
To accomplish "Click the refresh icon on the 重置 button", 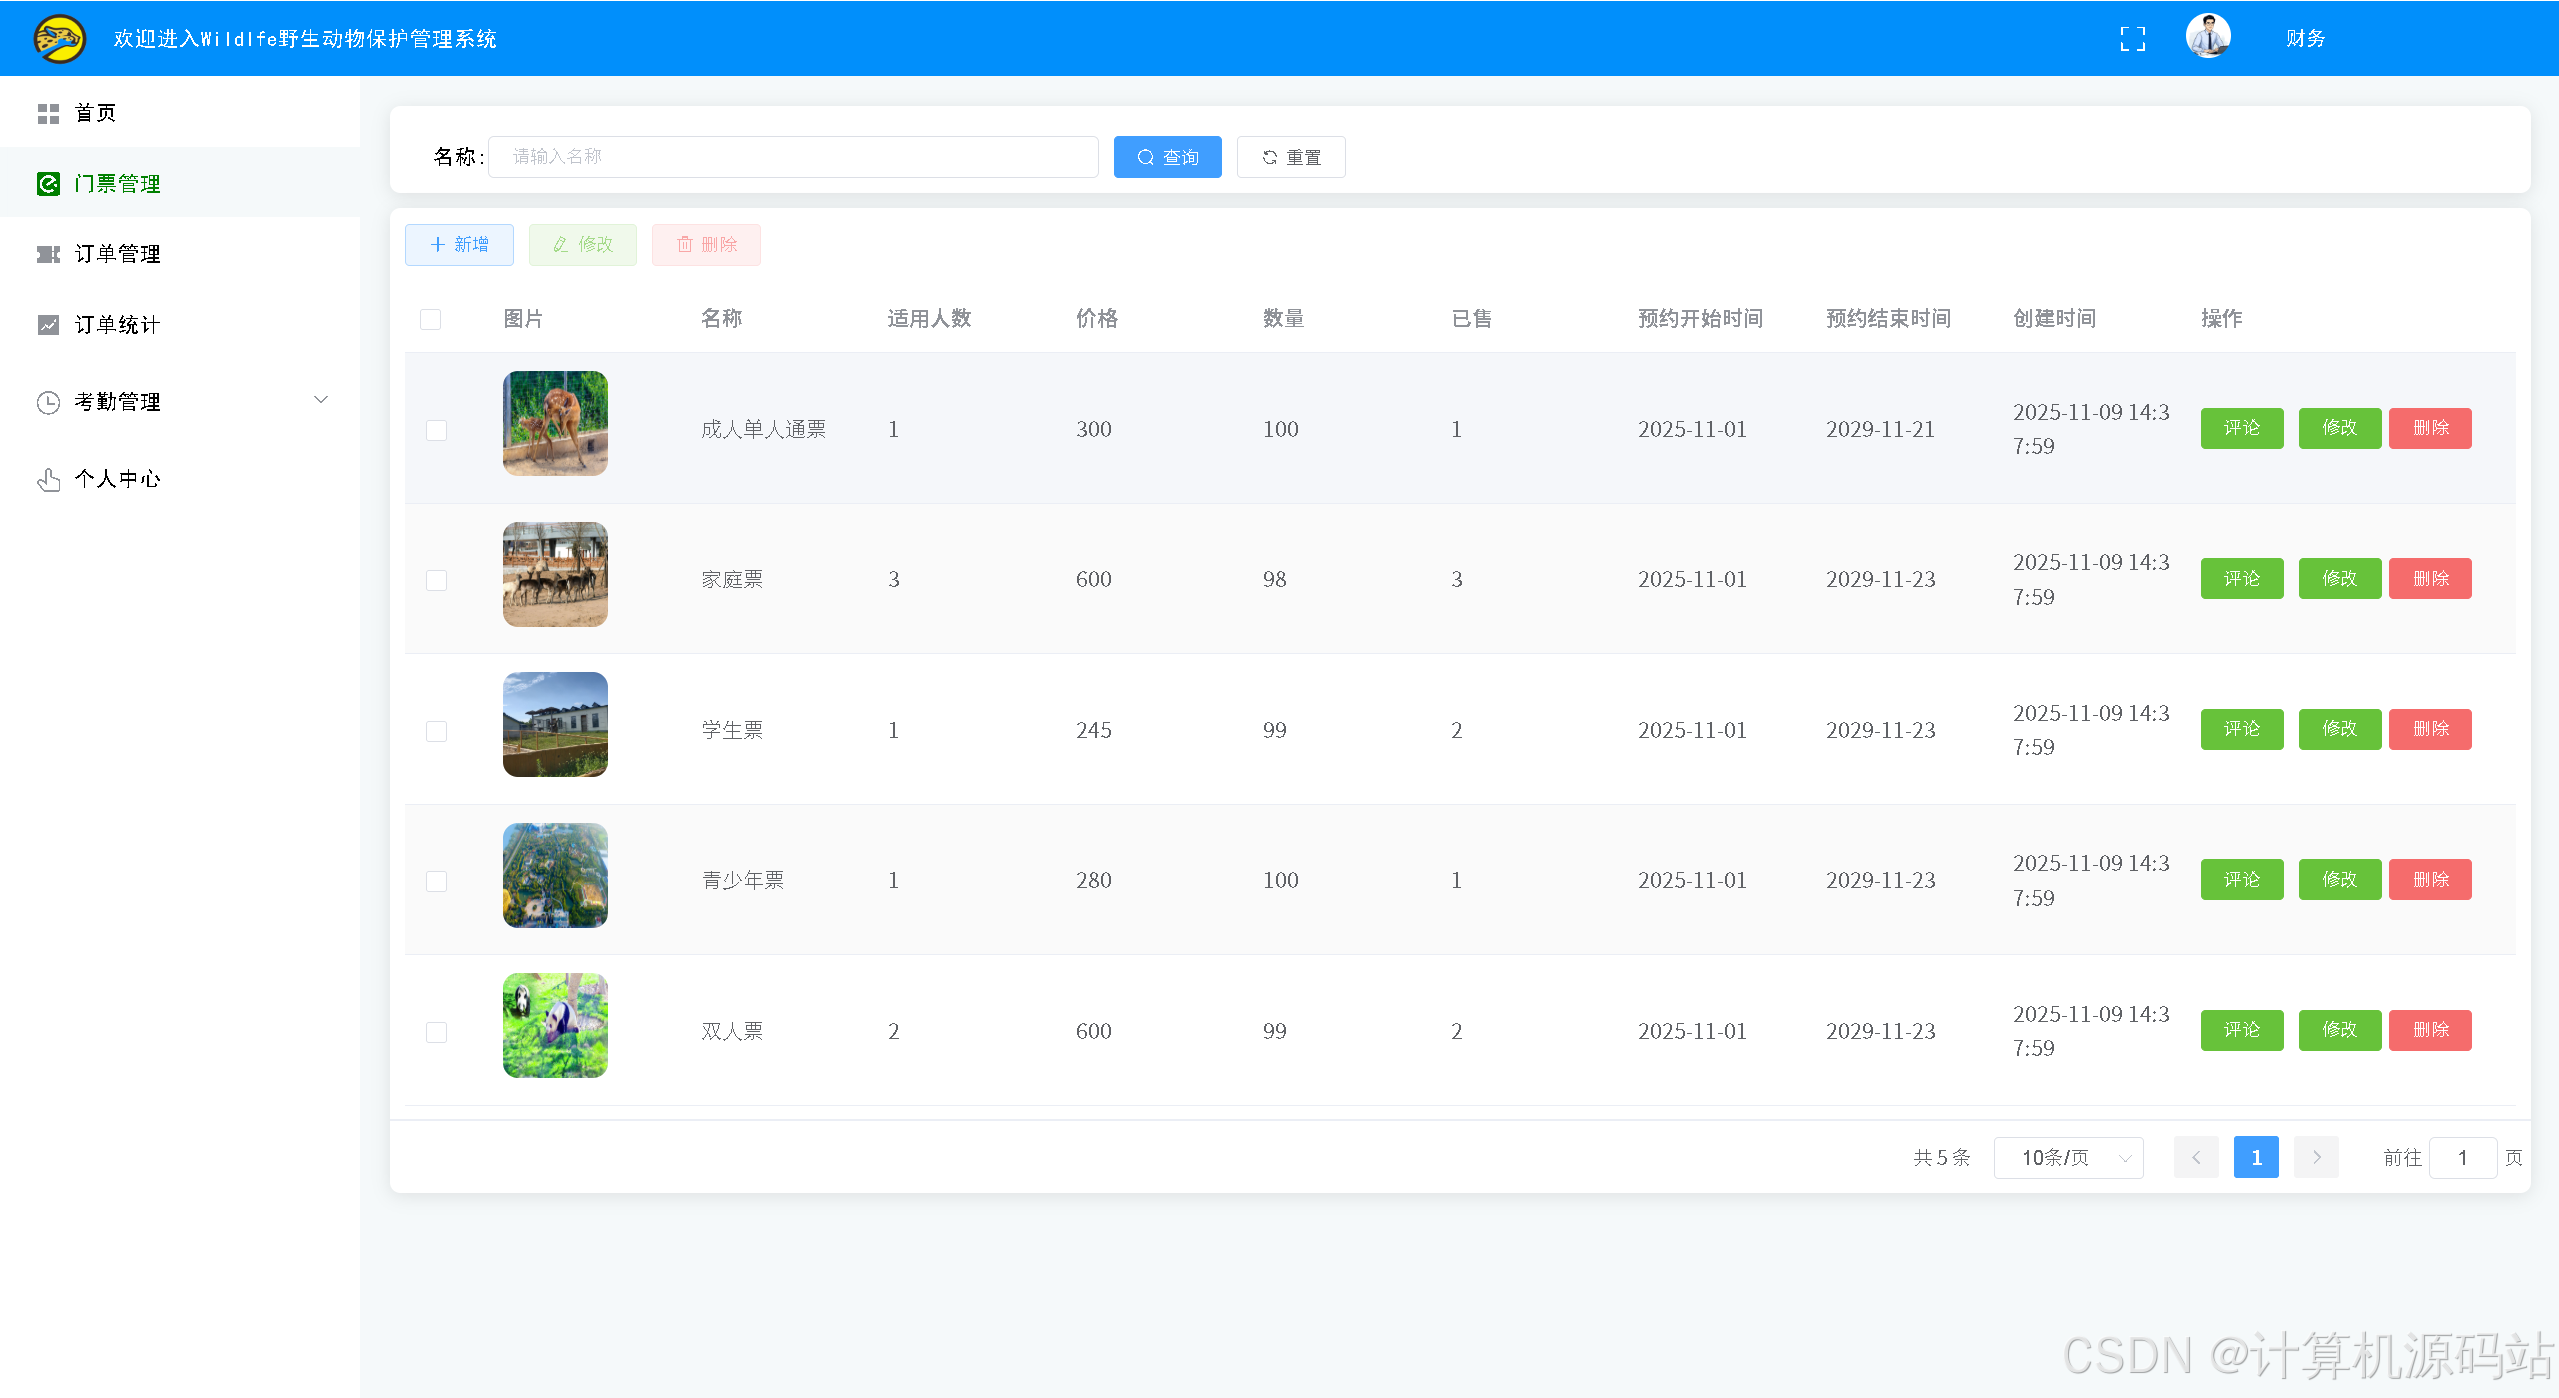I will pos(1269,158).
